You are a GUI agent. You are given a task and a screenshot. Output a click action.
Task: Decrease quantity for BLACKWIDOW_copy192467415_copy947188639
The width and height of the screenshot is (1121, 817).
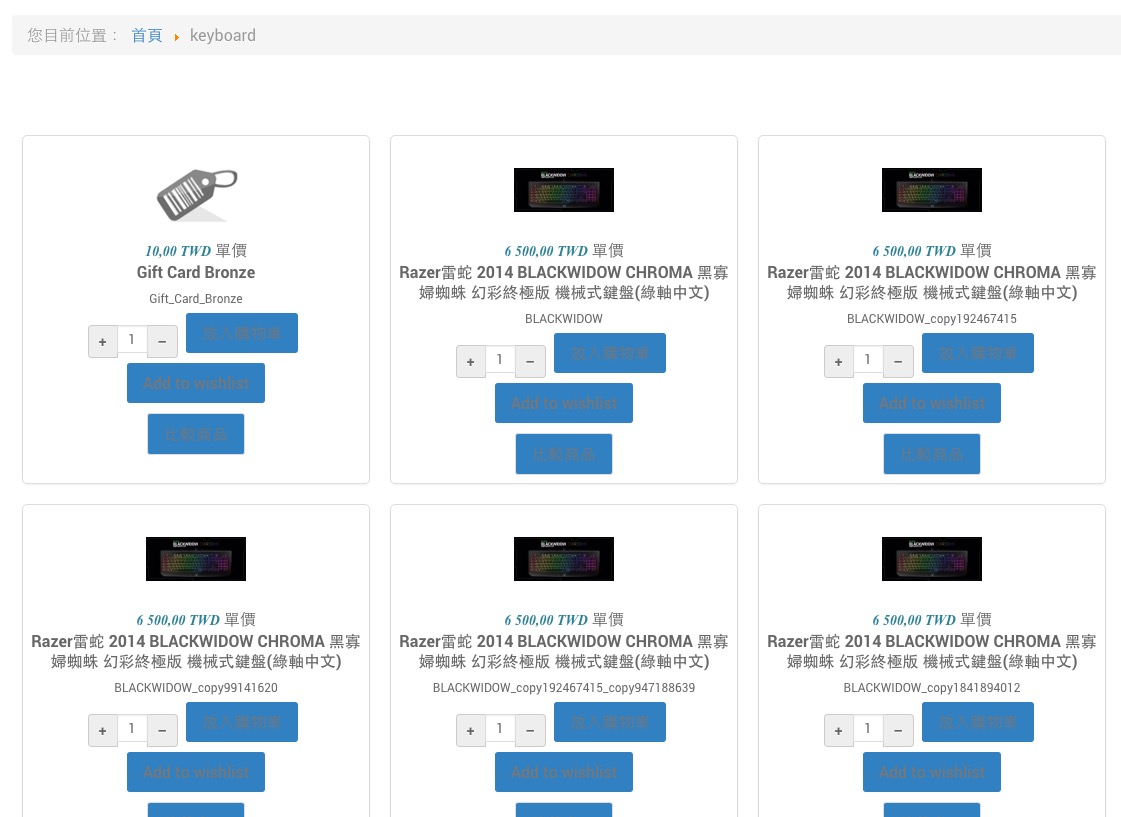(x=530, y=731)
